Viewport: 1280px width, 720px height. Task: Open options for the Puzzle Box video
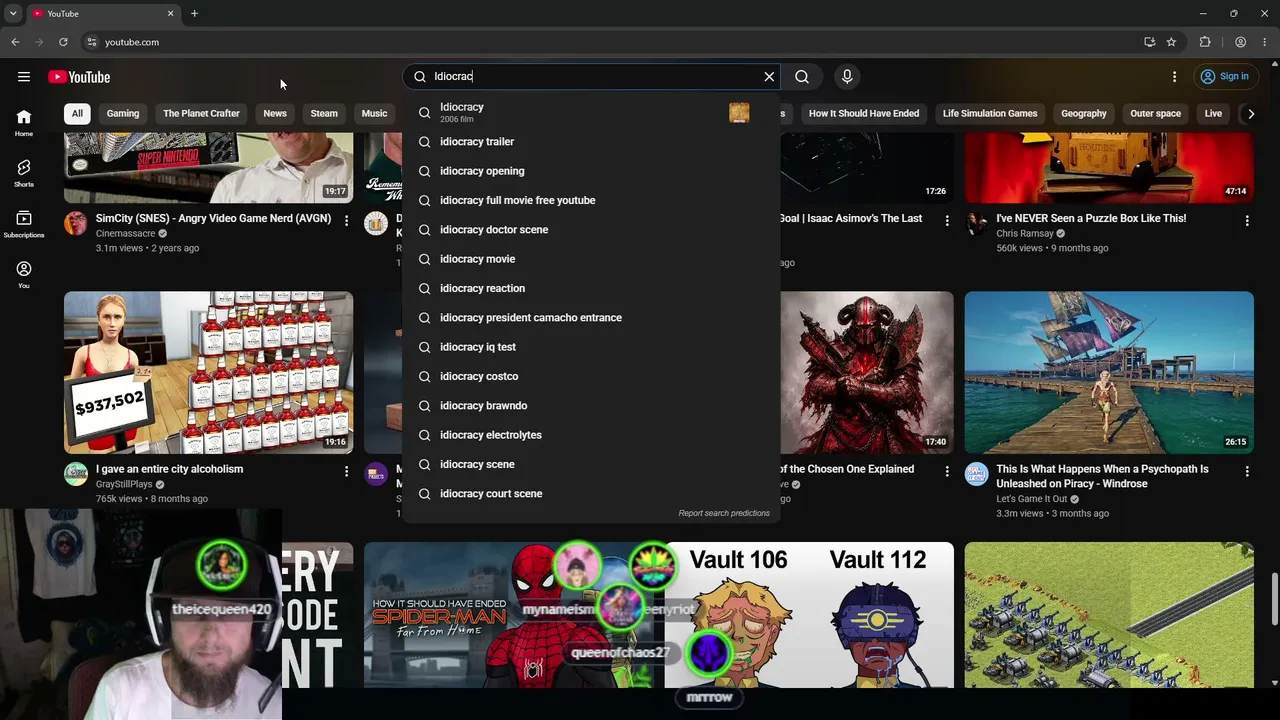pos(1247,220)
